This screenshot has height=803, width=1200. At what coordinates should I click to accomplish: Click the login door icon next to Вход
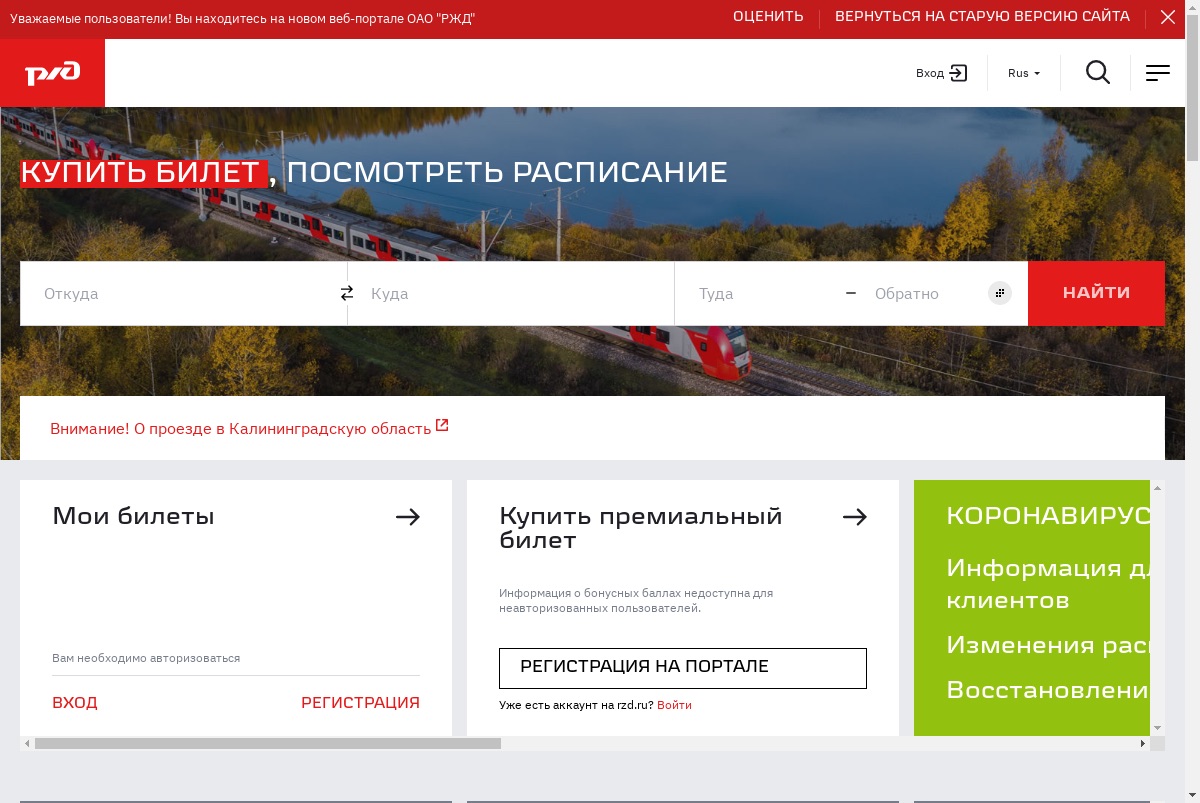pyautogui.click(x=959, y=73)
